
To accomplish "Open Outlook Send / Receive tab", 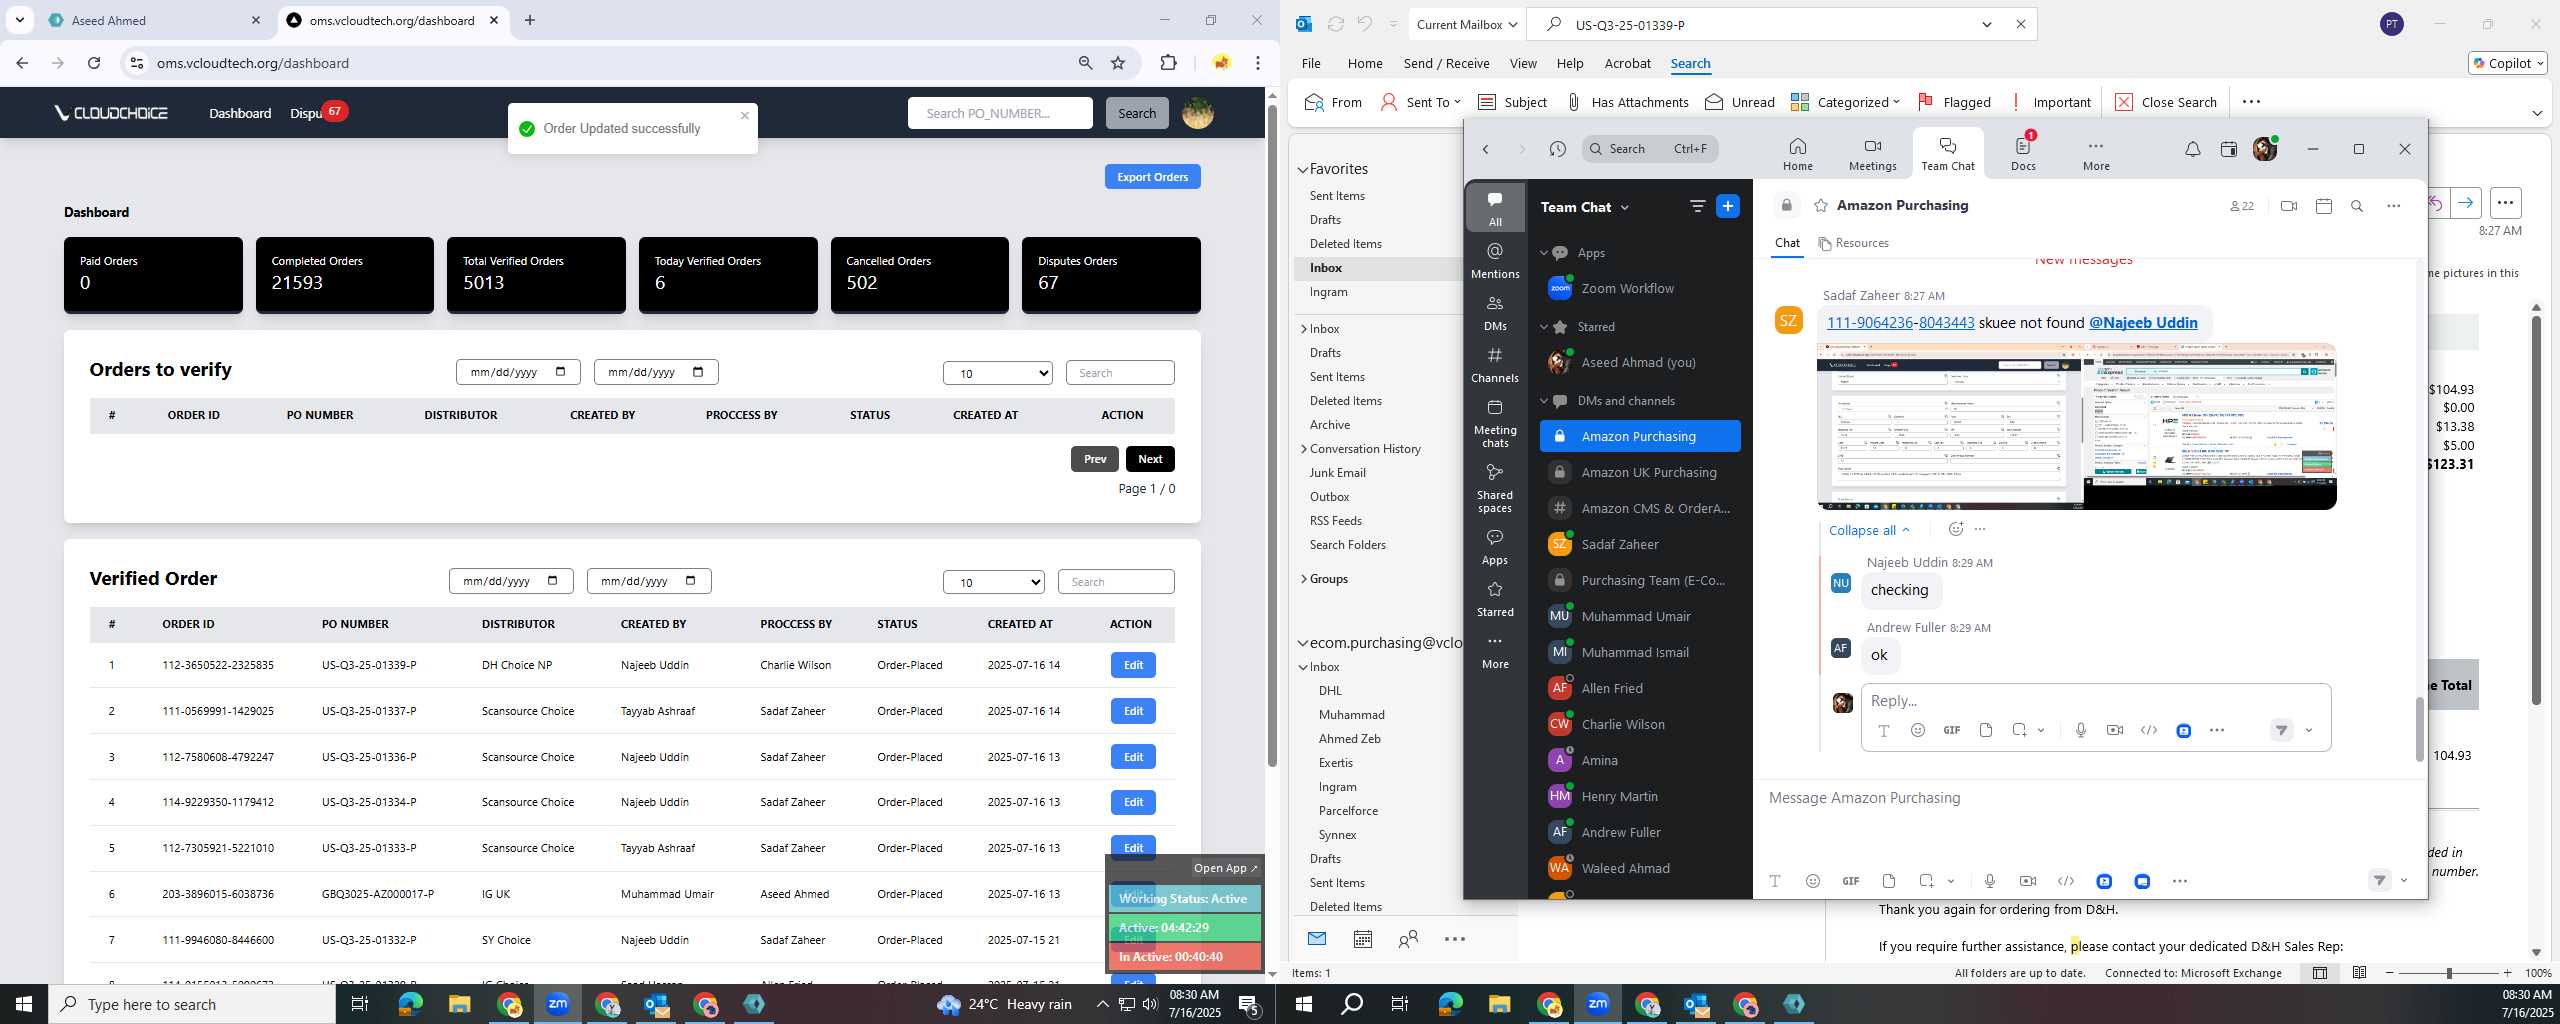I will [x=1446, y=63].
